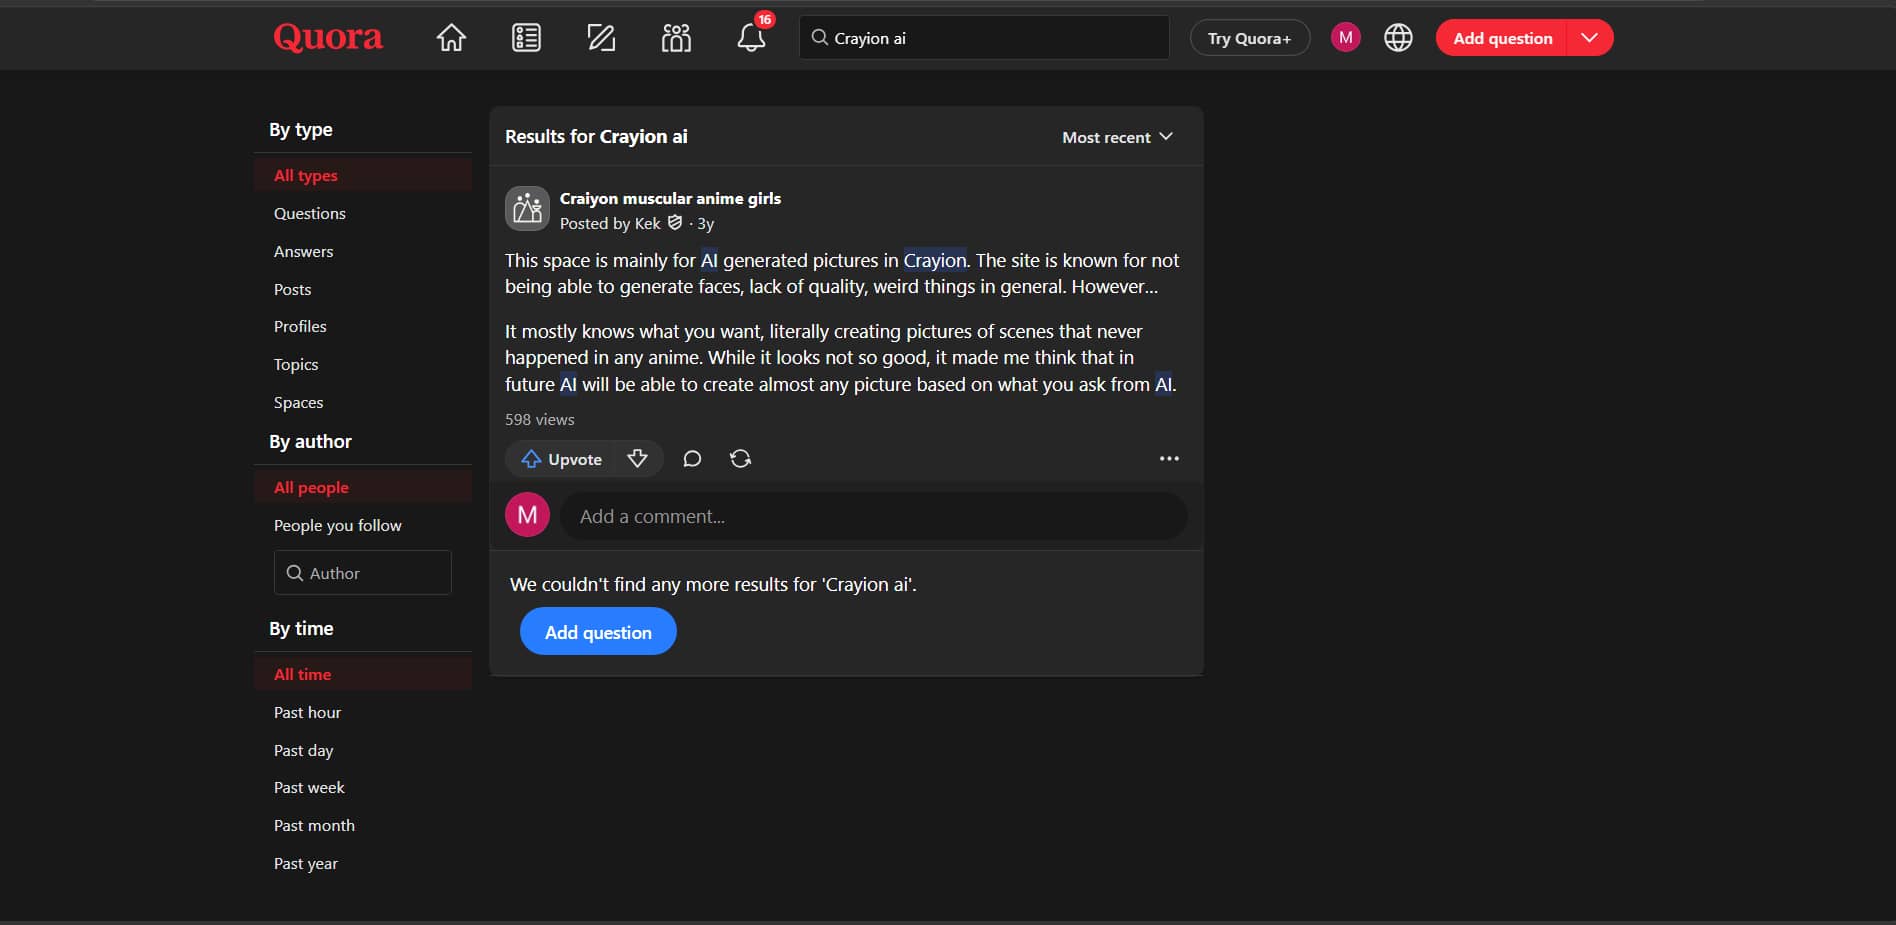Click the shield badge next to Kek

click(x=675, y=222)
